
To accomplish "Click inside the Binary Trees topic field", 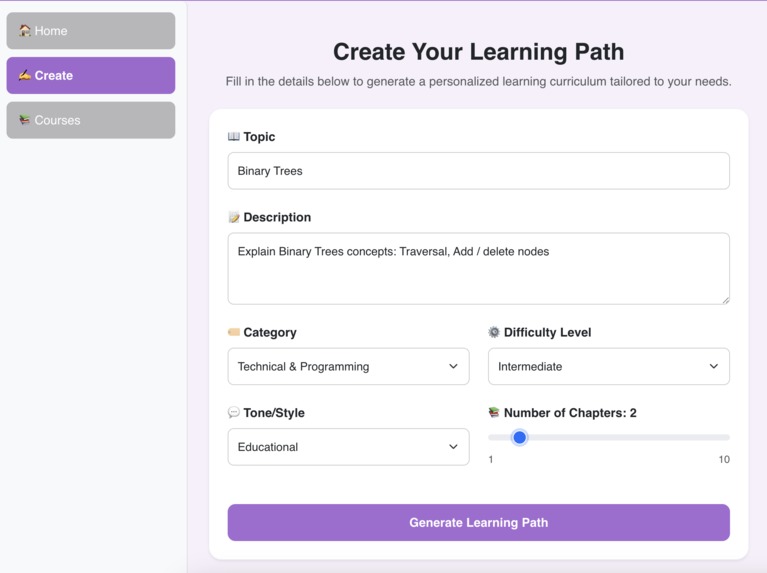I will click(x=478, y=171).
